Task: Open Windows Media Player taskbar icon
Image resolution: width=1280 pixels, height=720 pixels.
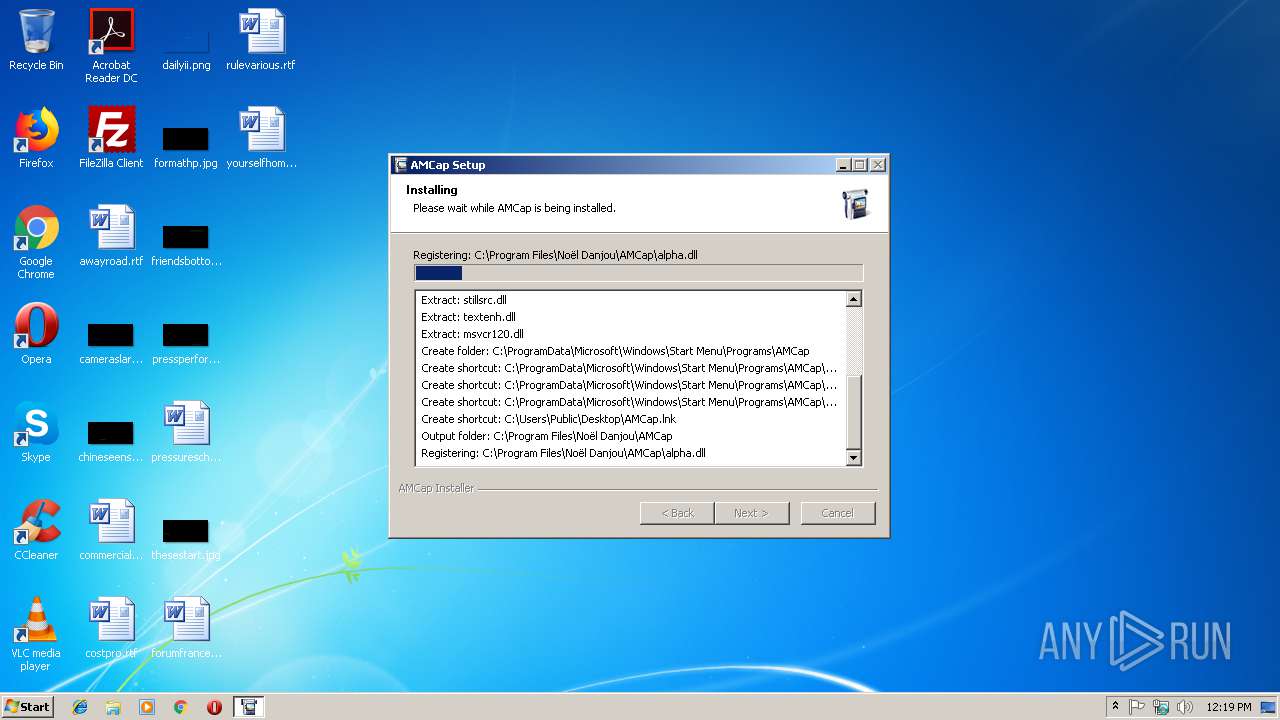Action: point(147,707)
